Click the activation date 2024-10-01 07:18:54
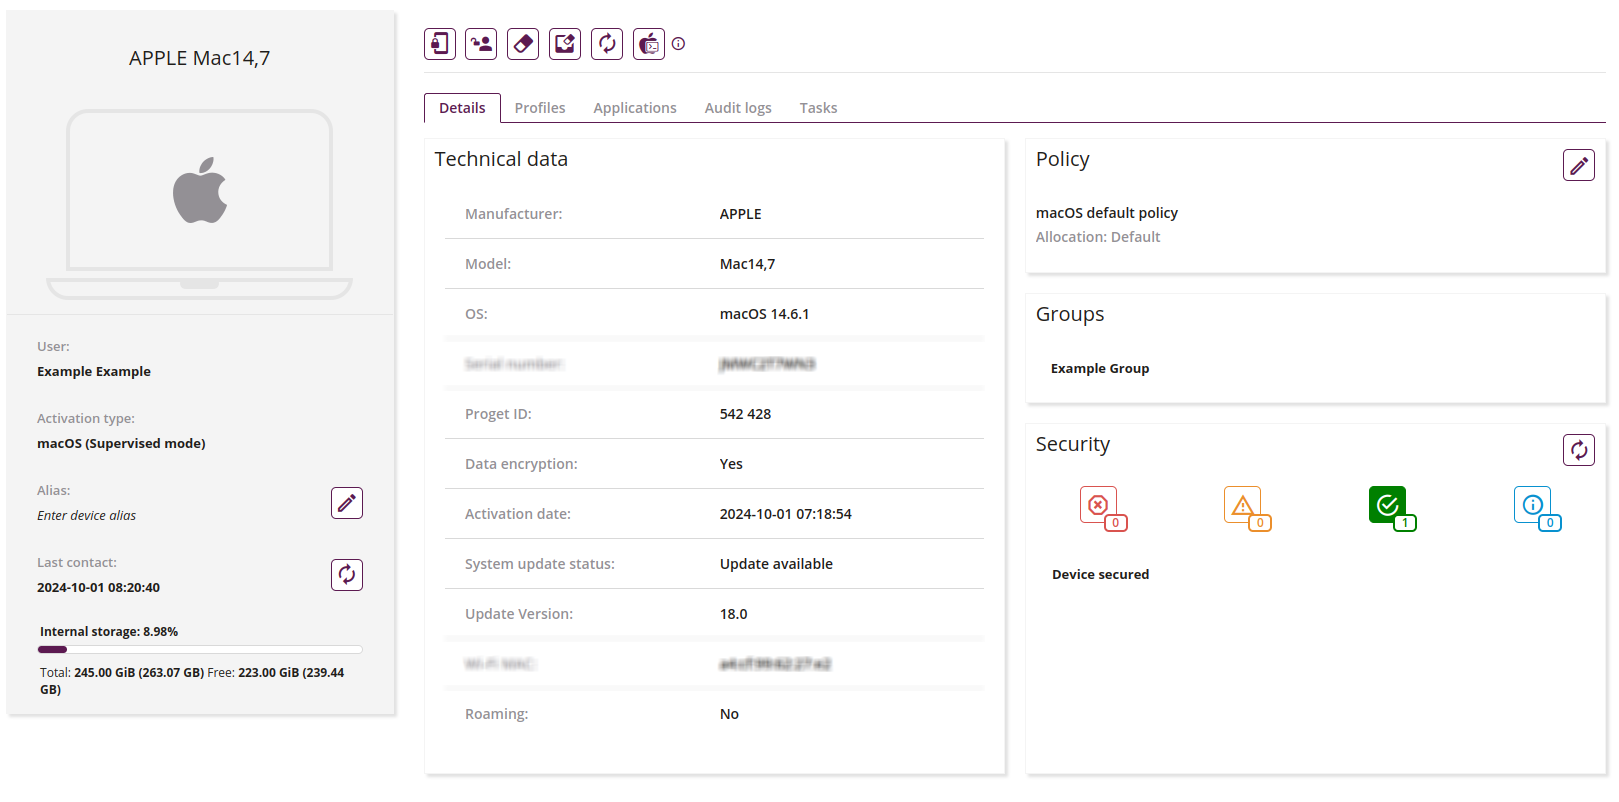This screenshot has height=802, width=1619. [786, 514]
